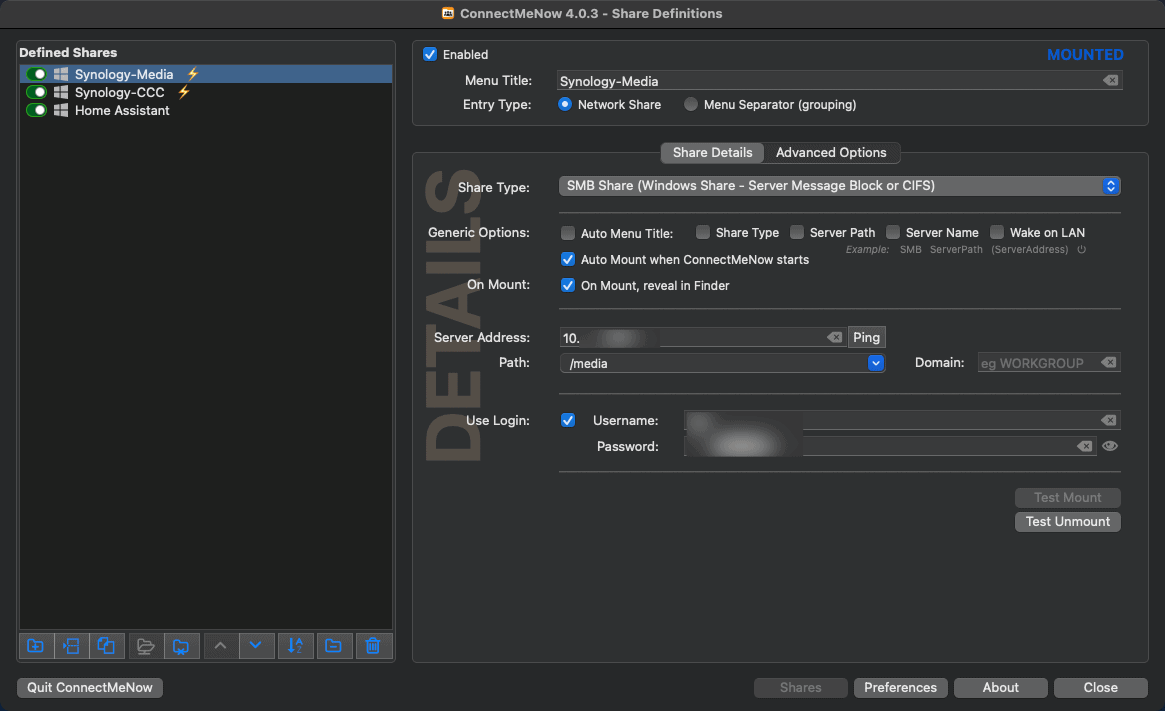Toggle the Synology-CCC share switch

coord(36,92)
